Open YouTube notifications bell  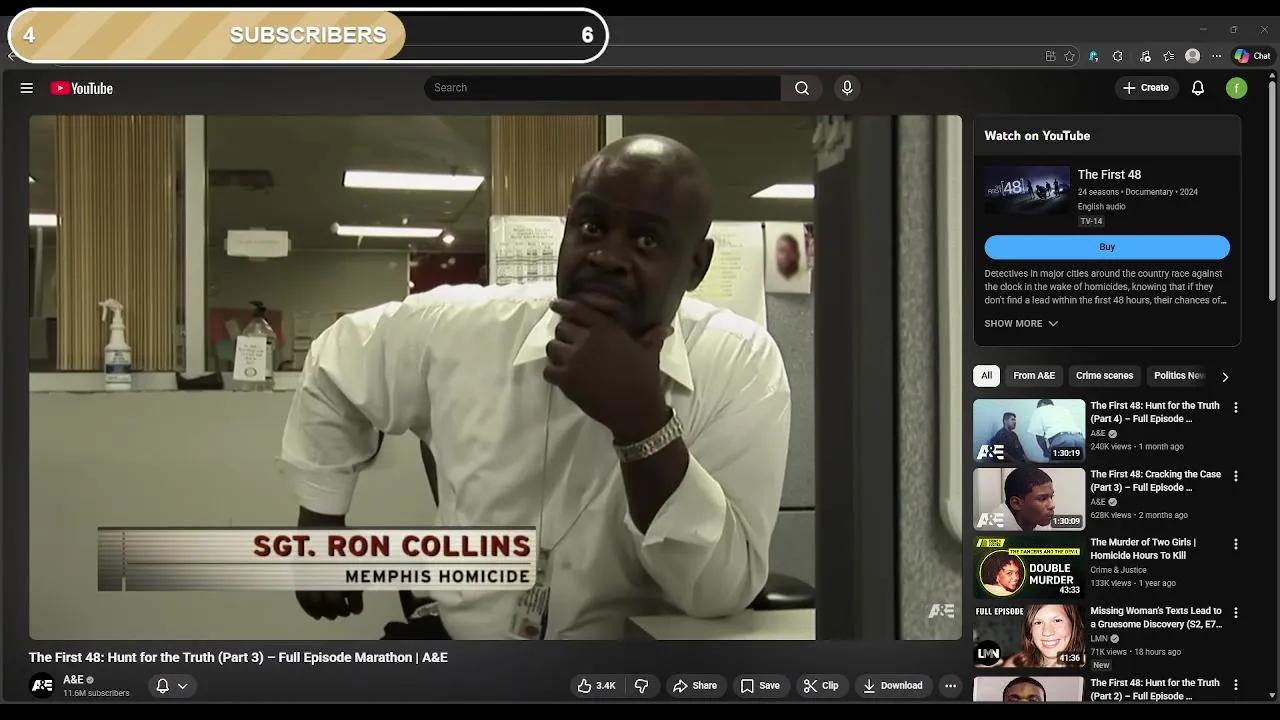click(x=1198, y=88)
